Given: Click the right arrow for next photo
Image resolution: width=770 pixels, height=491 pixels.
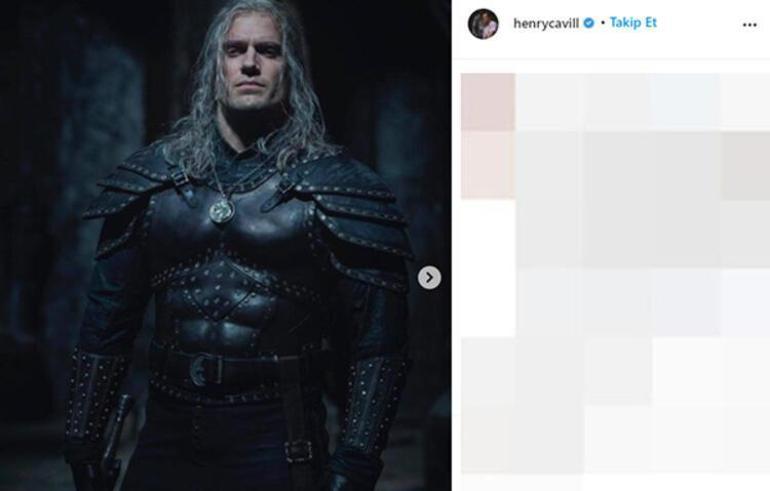Looking at the screenshot, I should [x=429, y=277].
